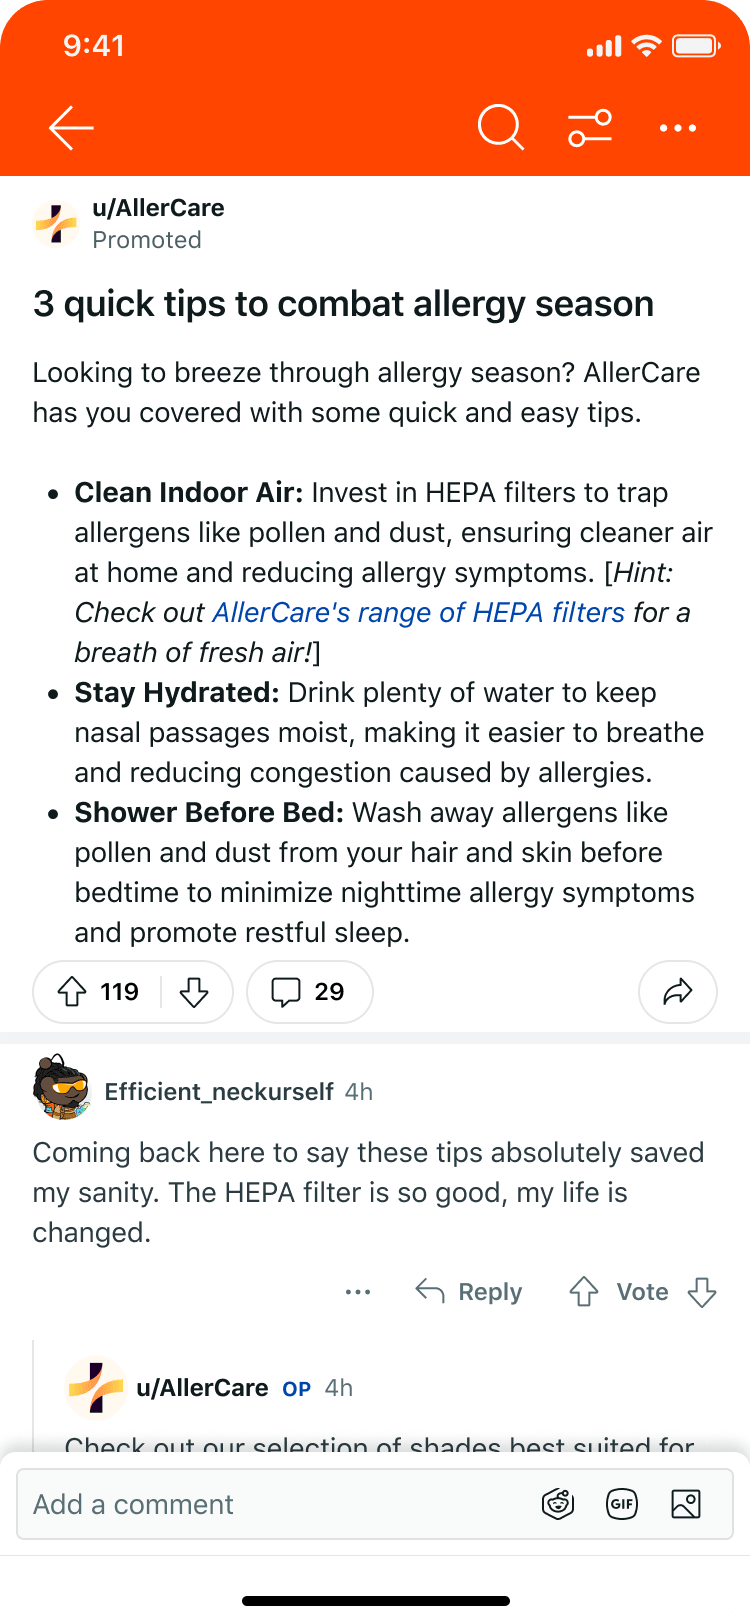The height and width of the screenshot is (1624, 750).
Task: Open the comment sort filter icon
Action: (x=589, y=128)
